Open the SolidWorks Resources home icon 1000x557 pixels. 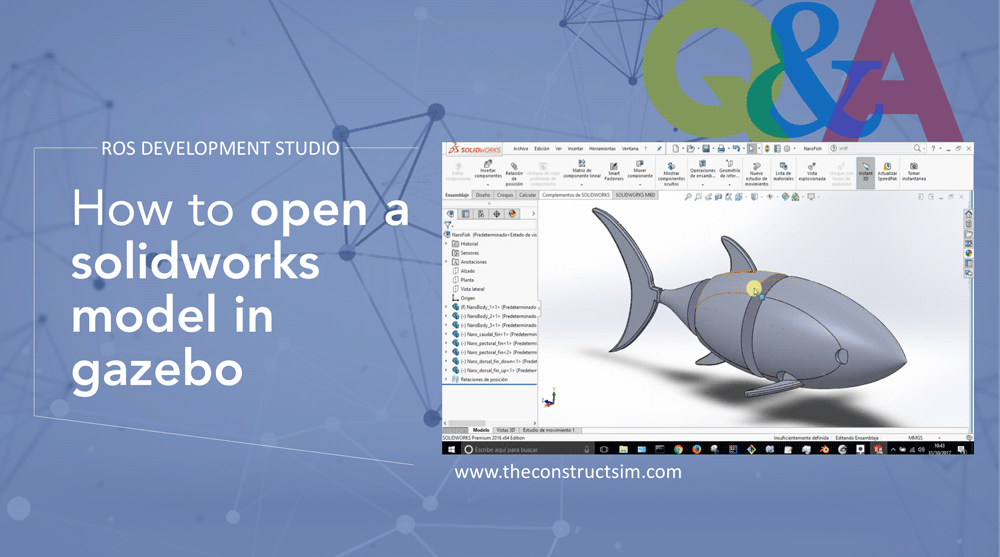click(x=968, y=214)
